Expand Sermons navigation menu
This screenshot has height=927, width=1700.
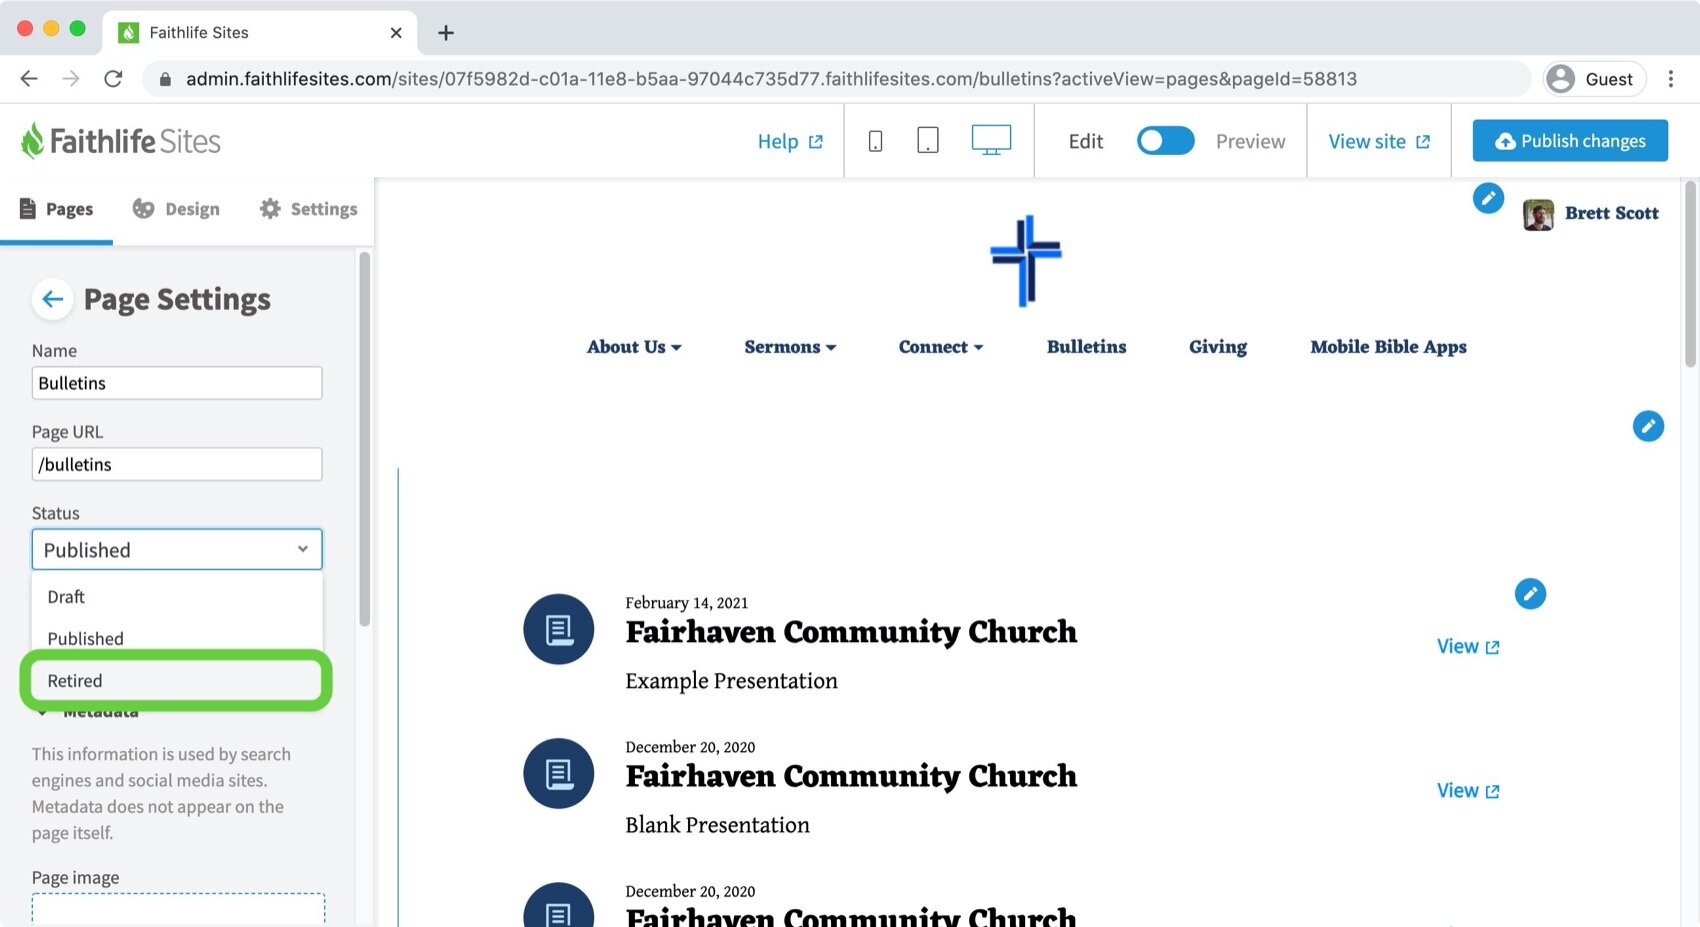790,347
